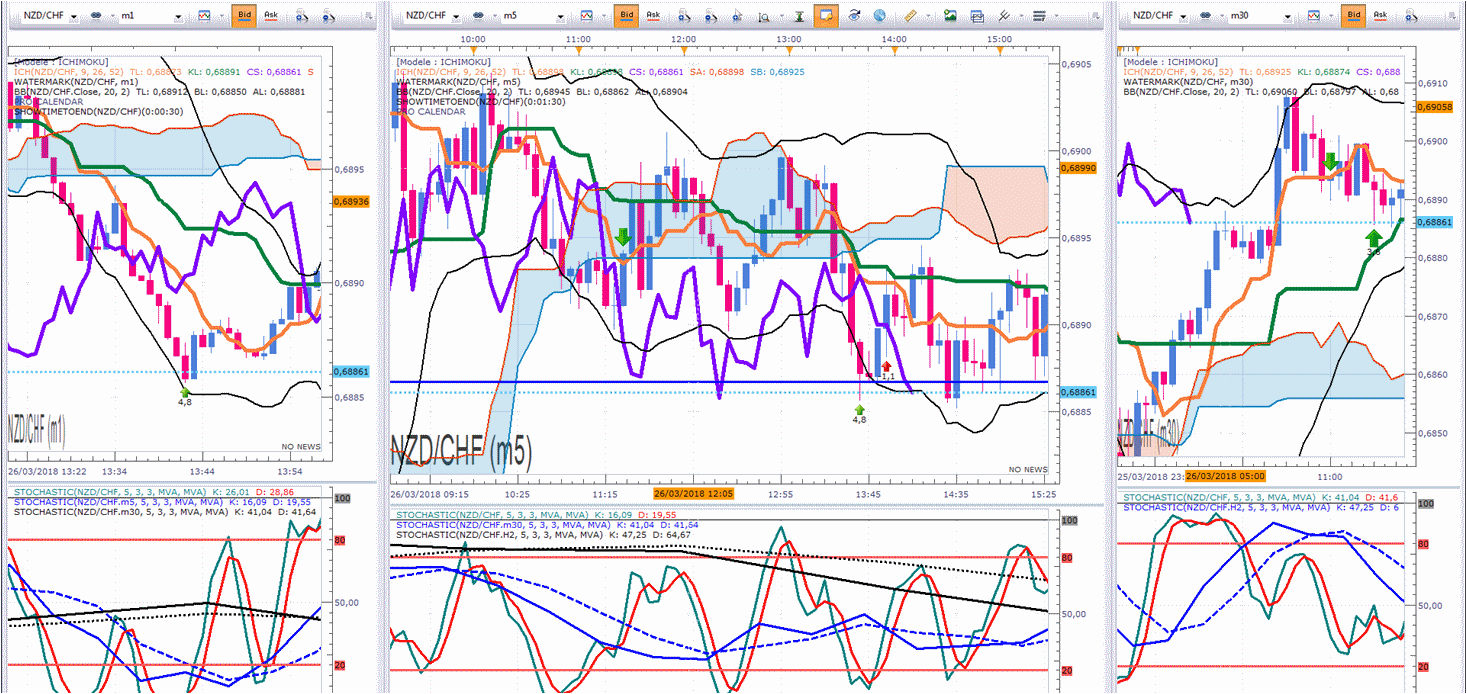
Task: Click the 0,68861 blue price label, m5 chart
Action: pyautogui.click(x=1079, y=392)
